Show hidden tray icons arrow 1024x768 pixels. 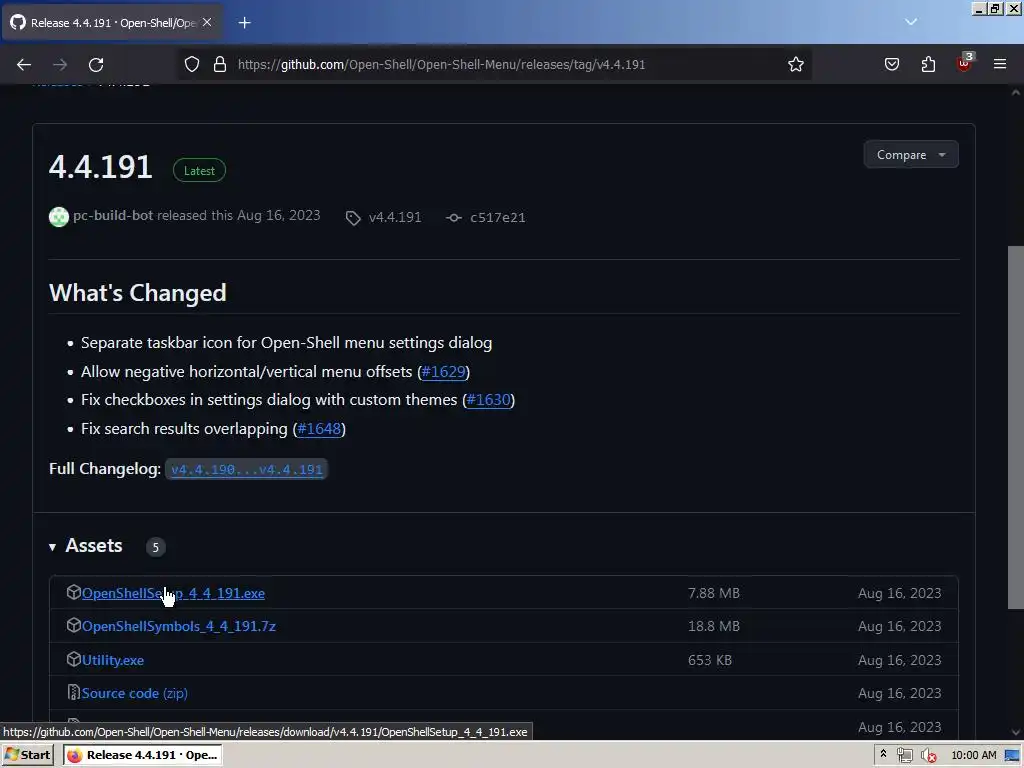coord(883,754)
